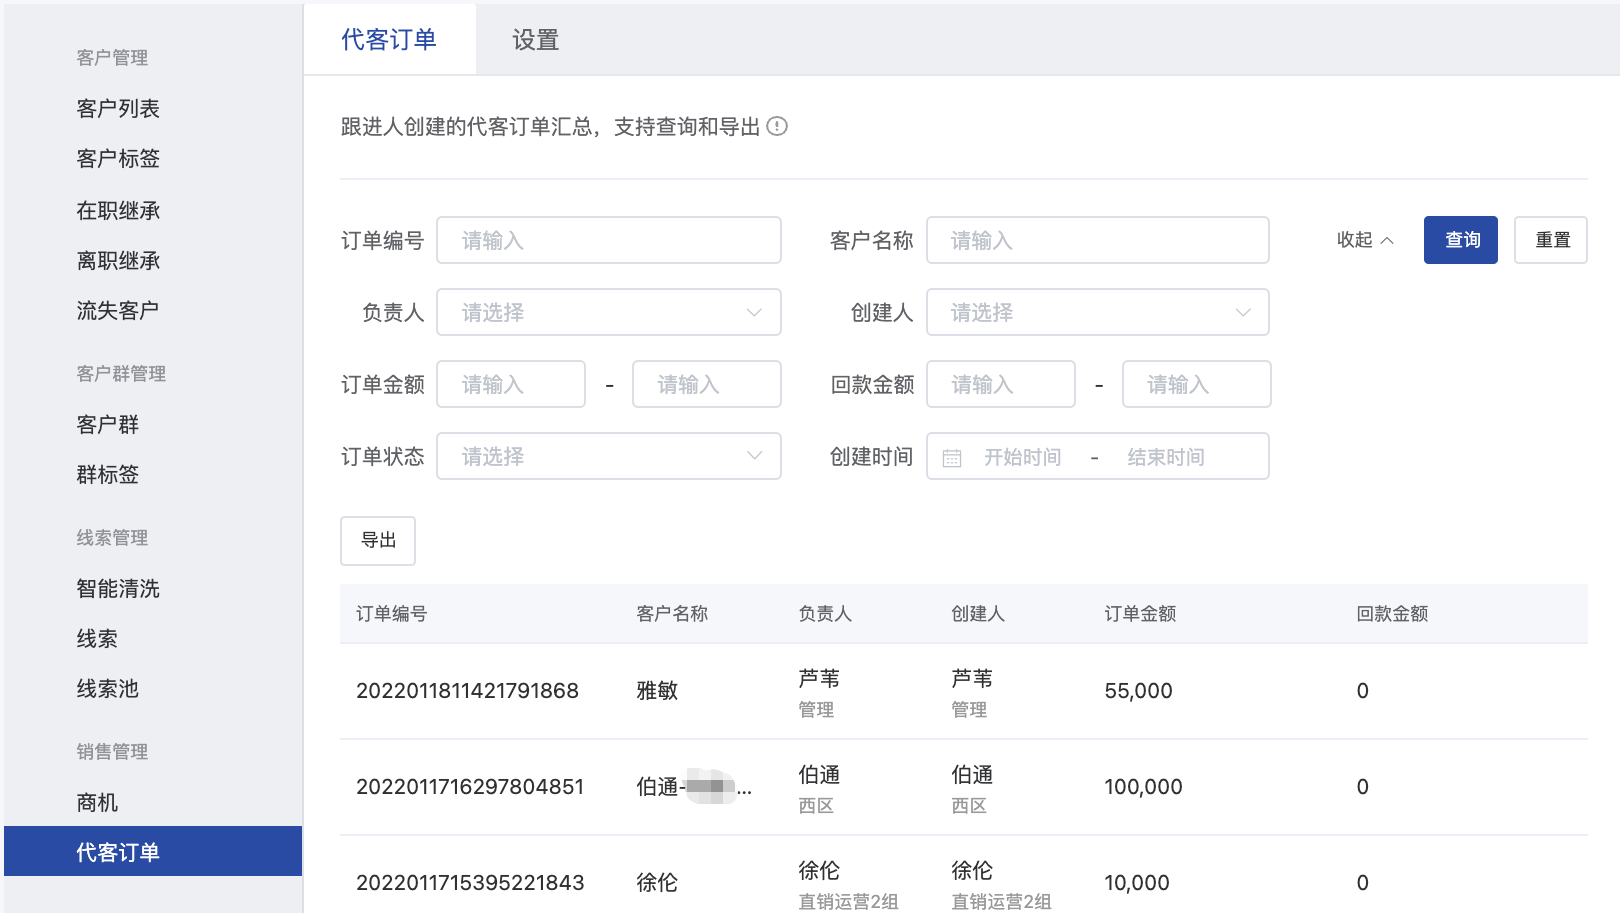Viewport: 1620px width, 913px height.
Task: Open 线索池 in the sidebar
Action: point(108,688)
